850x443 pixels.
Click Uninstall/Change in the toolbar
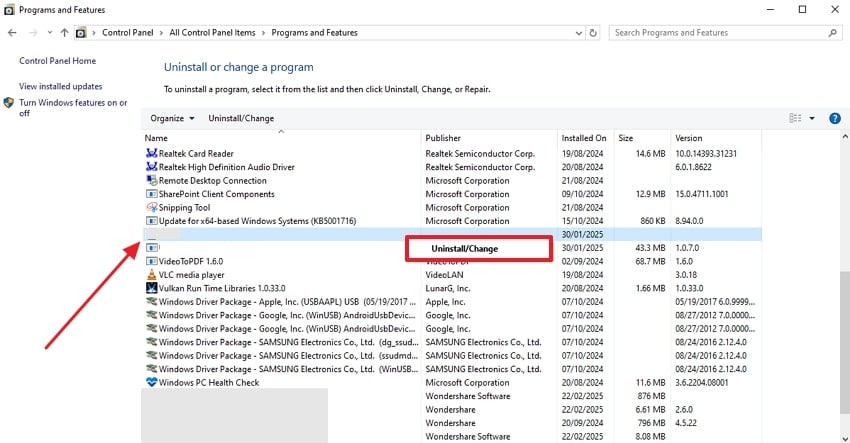241,118
